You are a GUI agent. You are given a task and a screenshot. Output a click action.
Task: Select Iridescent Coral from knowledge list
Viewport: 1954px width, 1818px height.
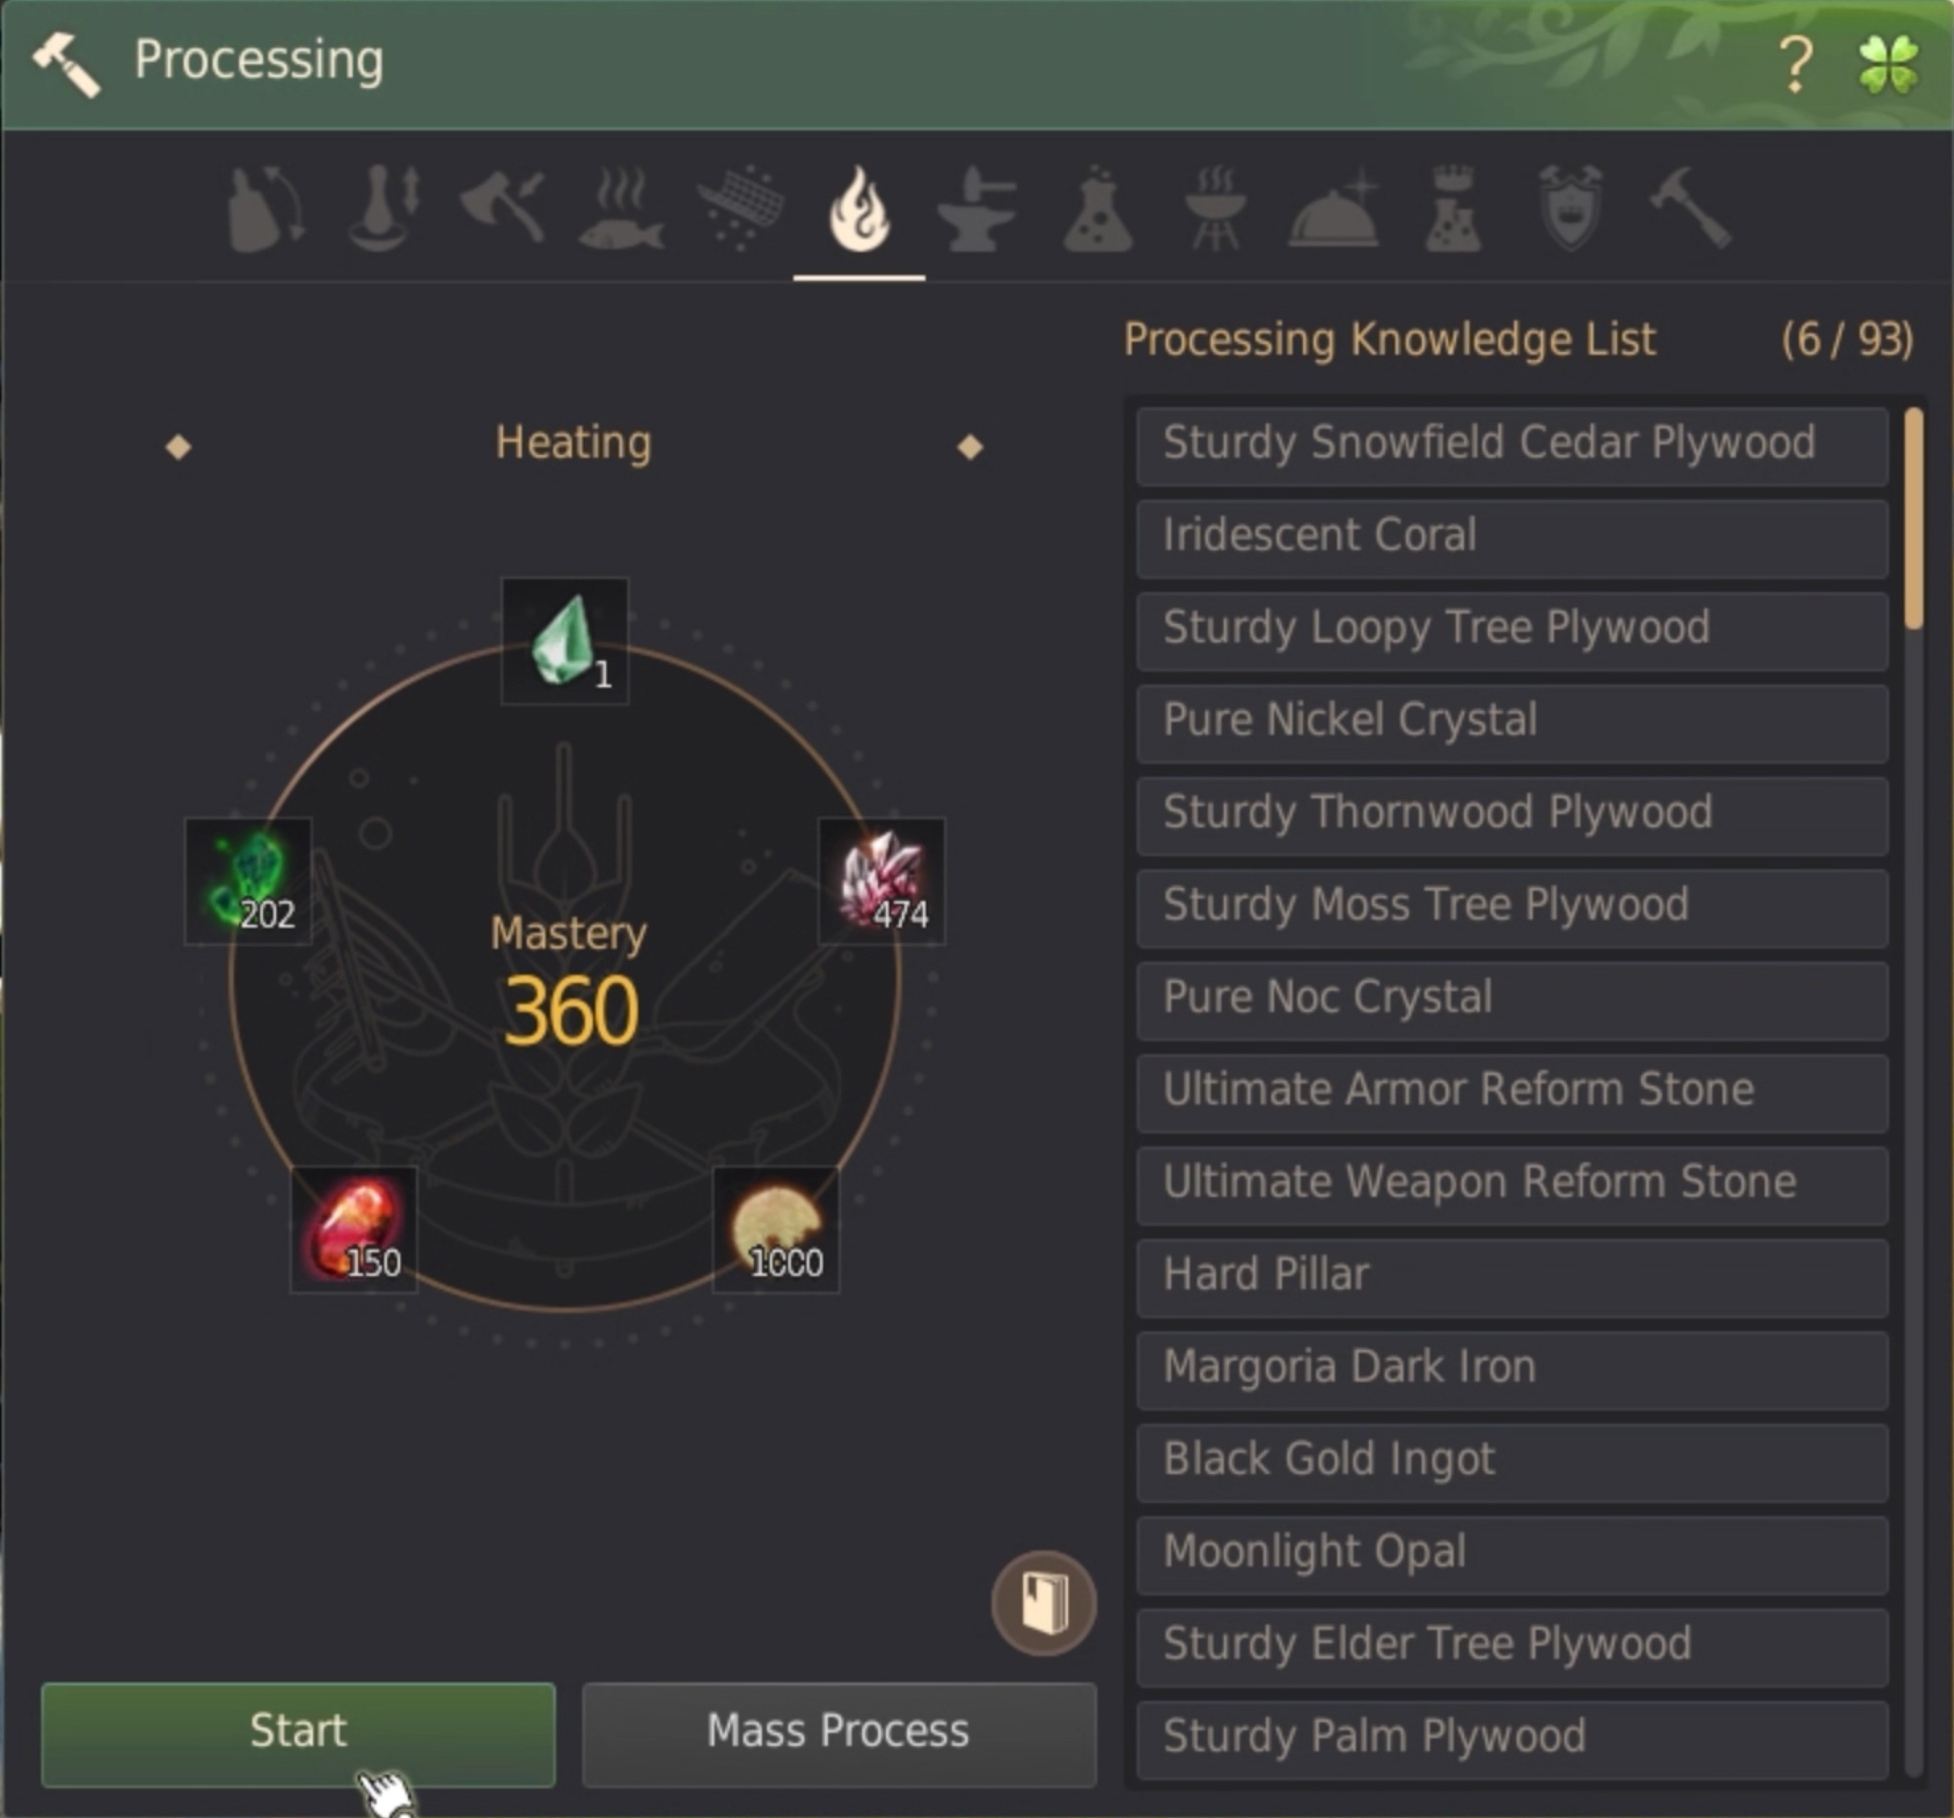tap(1512, 537)
